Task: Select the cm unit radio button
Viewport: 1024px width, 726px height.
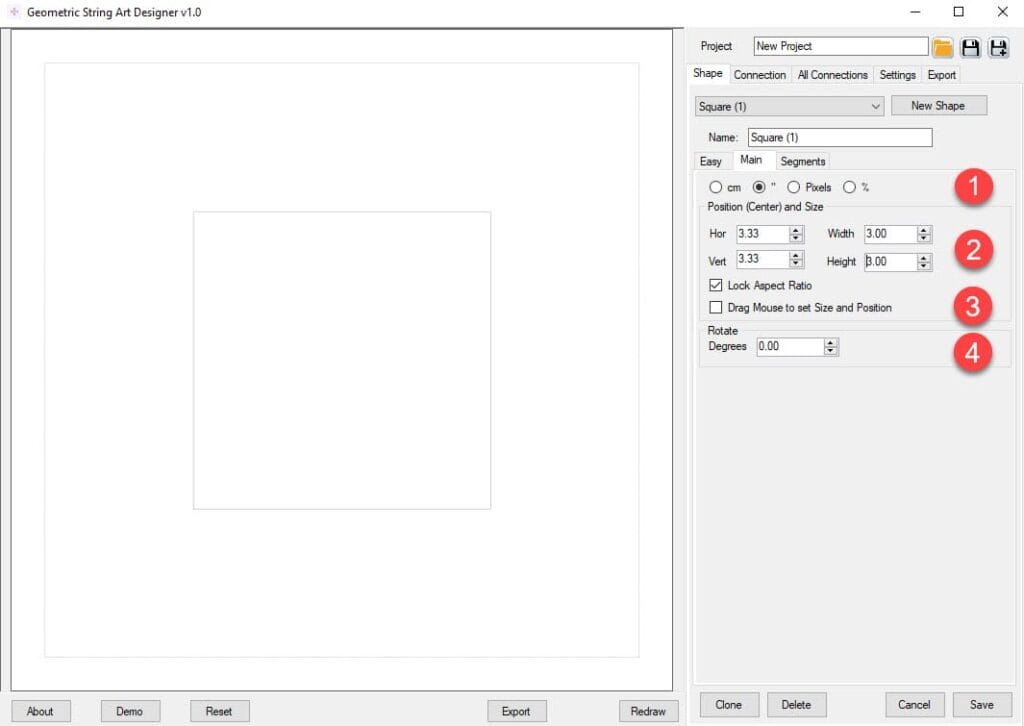Action: coord(715,187)
